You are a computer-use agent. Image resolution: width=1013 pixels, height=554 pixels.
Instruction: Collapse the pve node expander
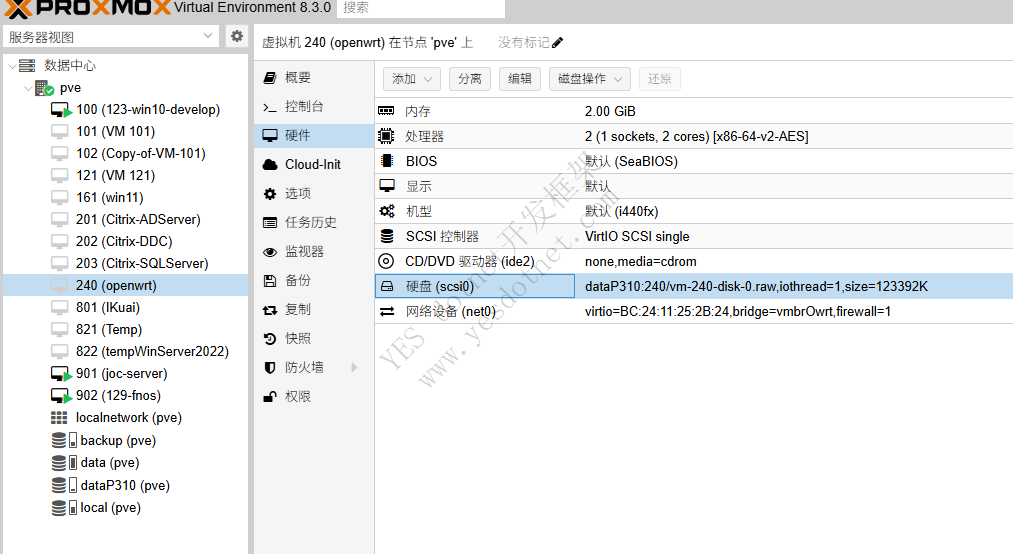28,88
